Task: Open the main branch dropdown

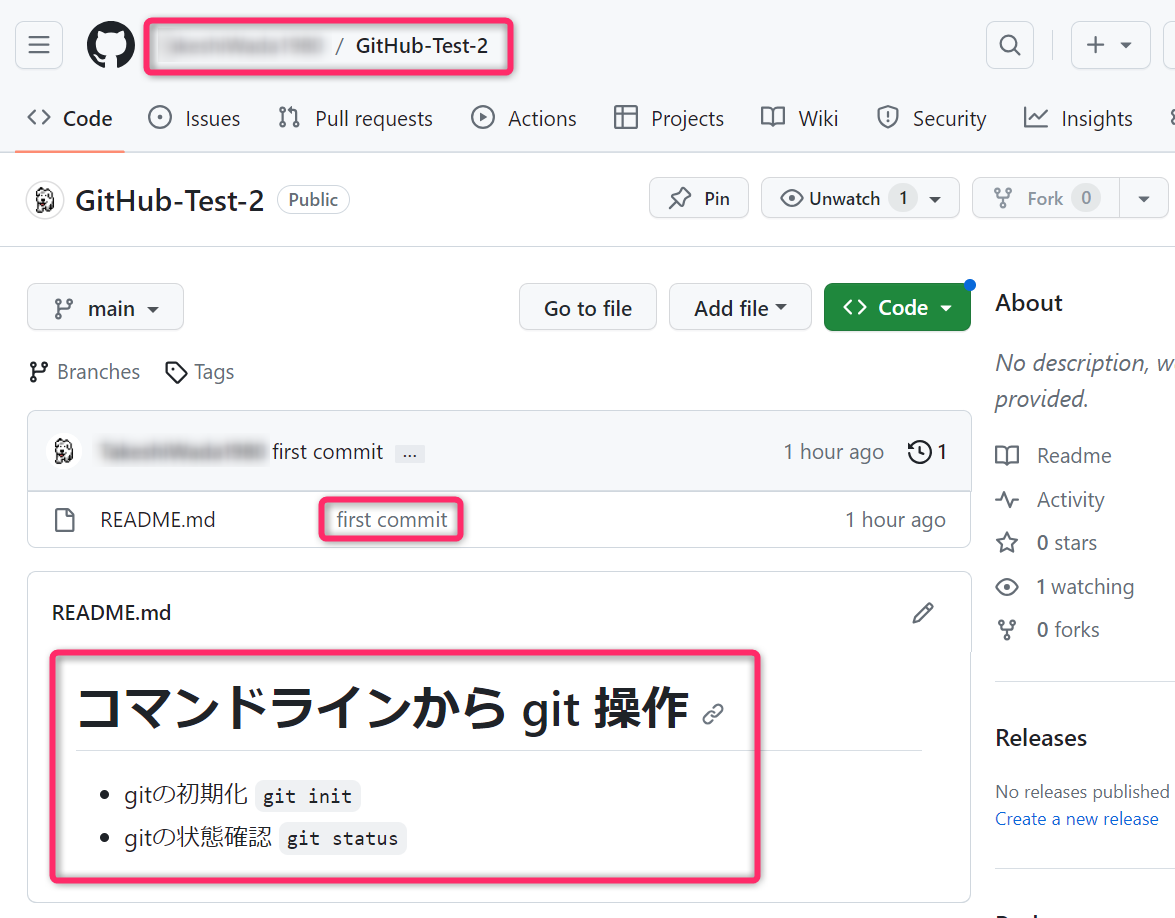Action: point(106,308)
